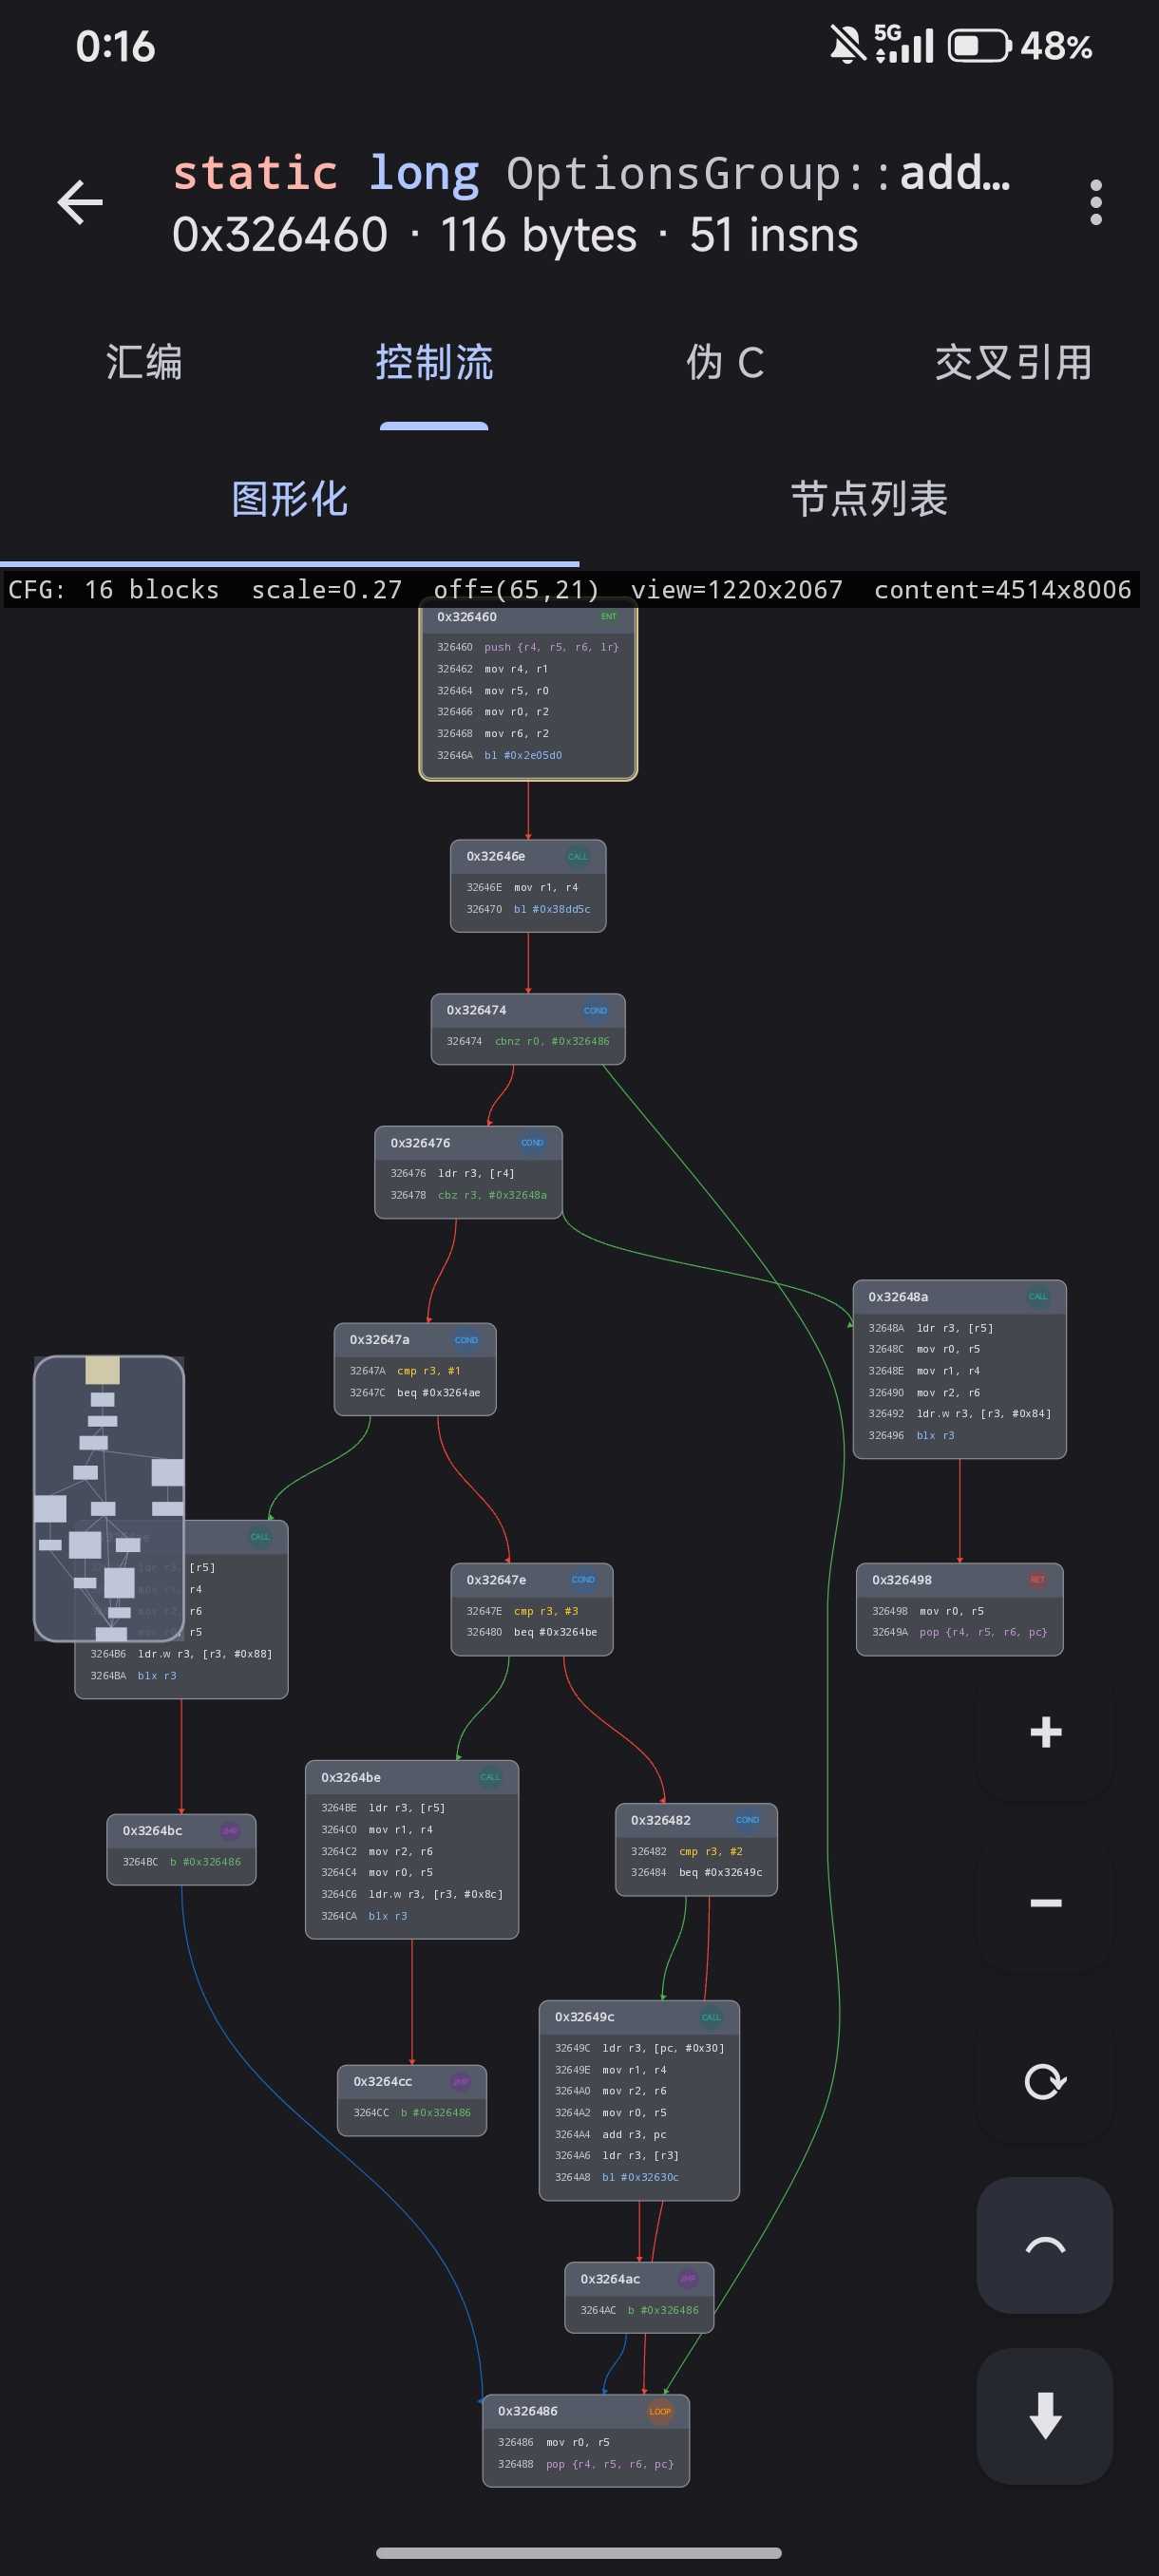Screen dimensions: 1159x2576
Task: Tap the muted notification bell icon
Action: 848,45
